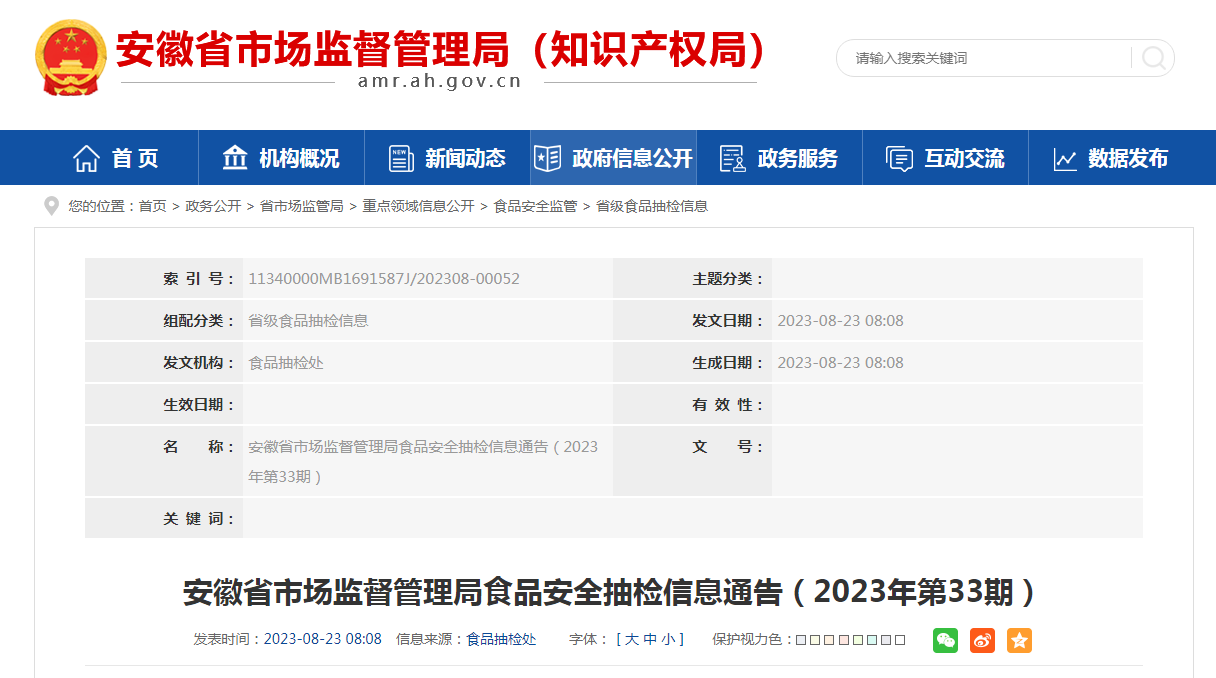Viewport: 1216px width, 678px height.
Task: Go to 政务公开 in breadcrumb
Action: tap(213, 206)
